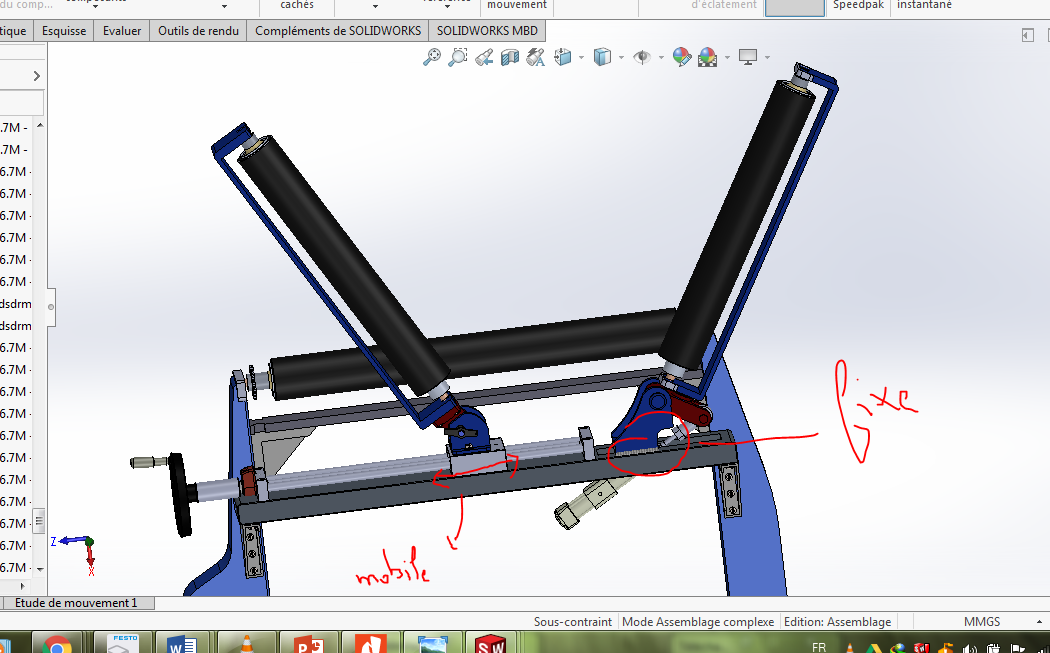The width and height of the screenshot is (1050, 653).
Task: Open the Festo application from the taskbar
Action: tap(125, 644)
